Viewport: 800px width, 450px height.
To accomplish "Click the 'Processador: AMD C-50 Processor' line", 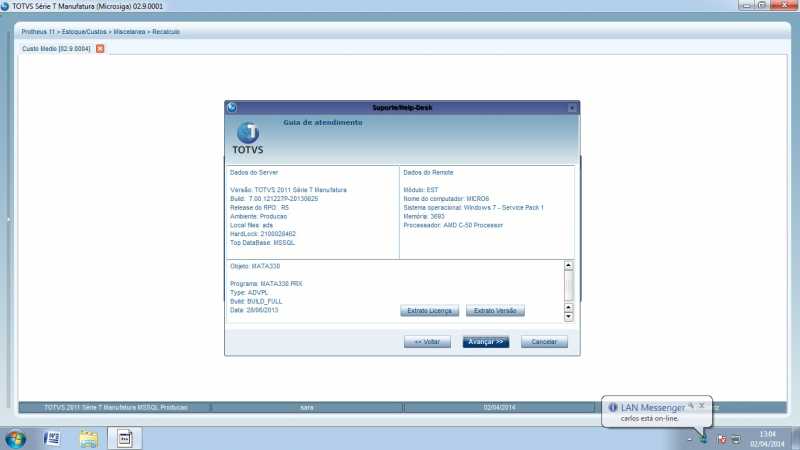I will 453,225.
